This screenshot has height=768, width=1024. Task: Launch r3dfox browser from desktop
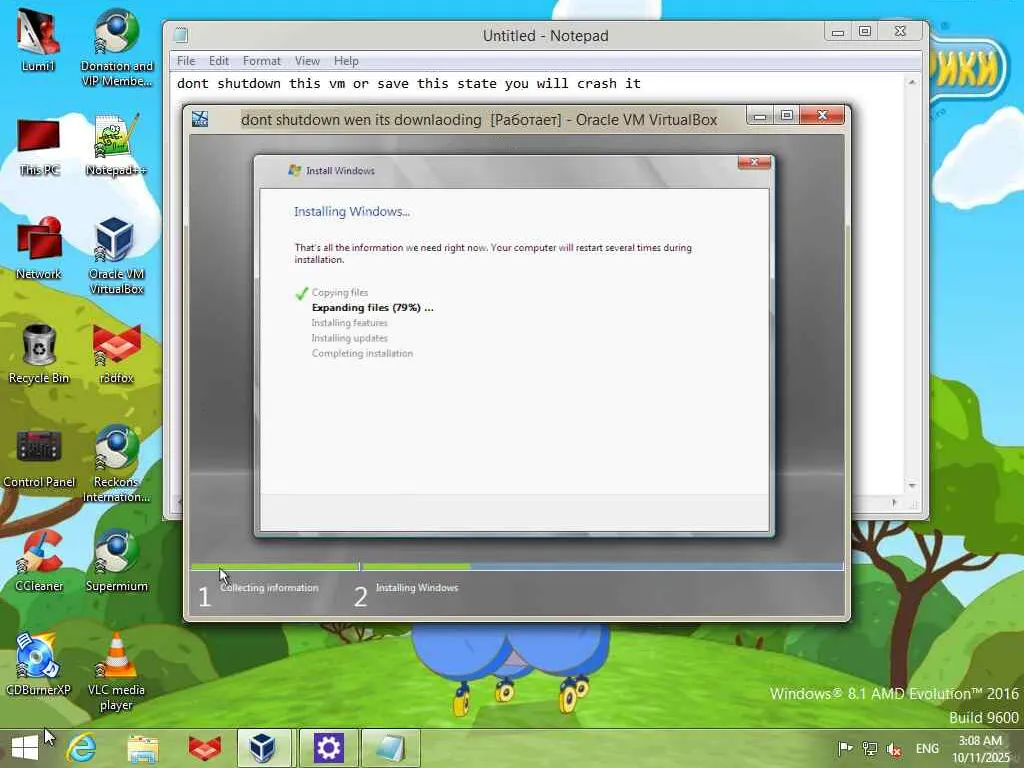tap(116, 354)
